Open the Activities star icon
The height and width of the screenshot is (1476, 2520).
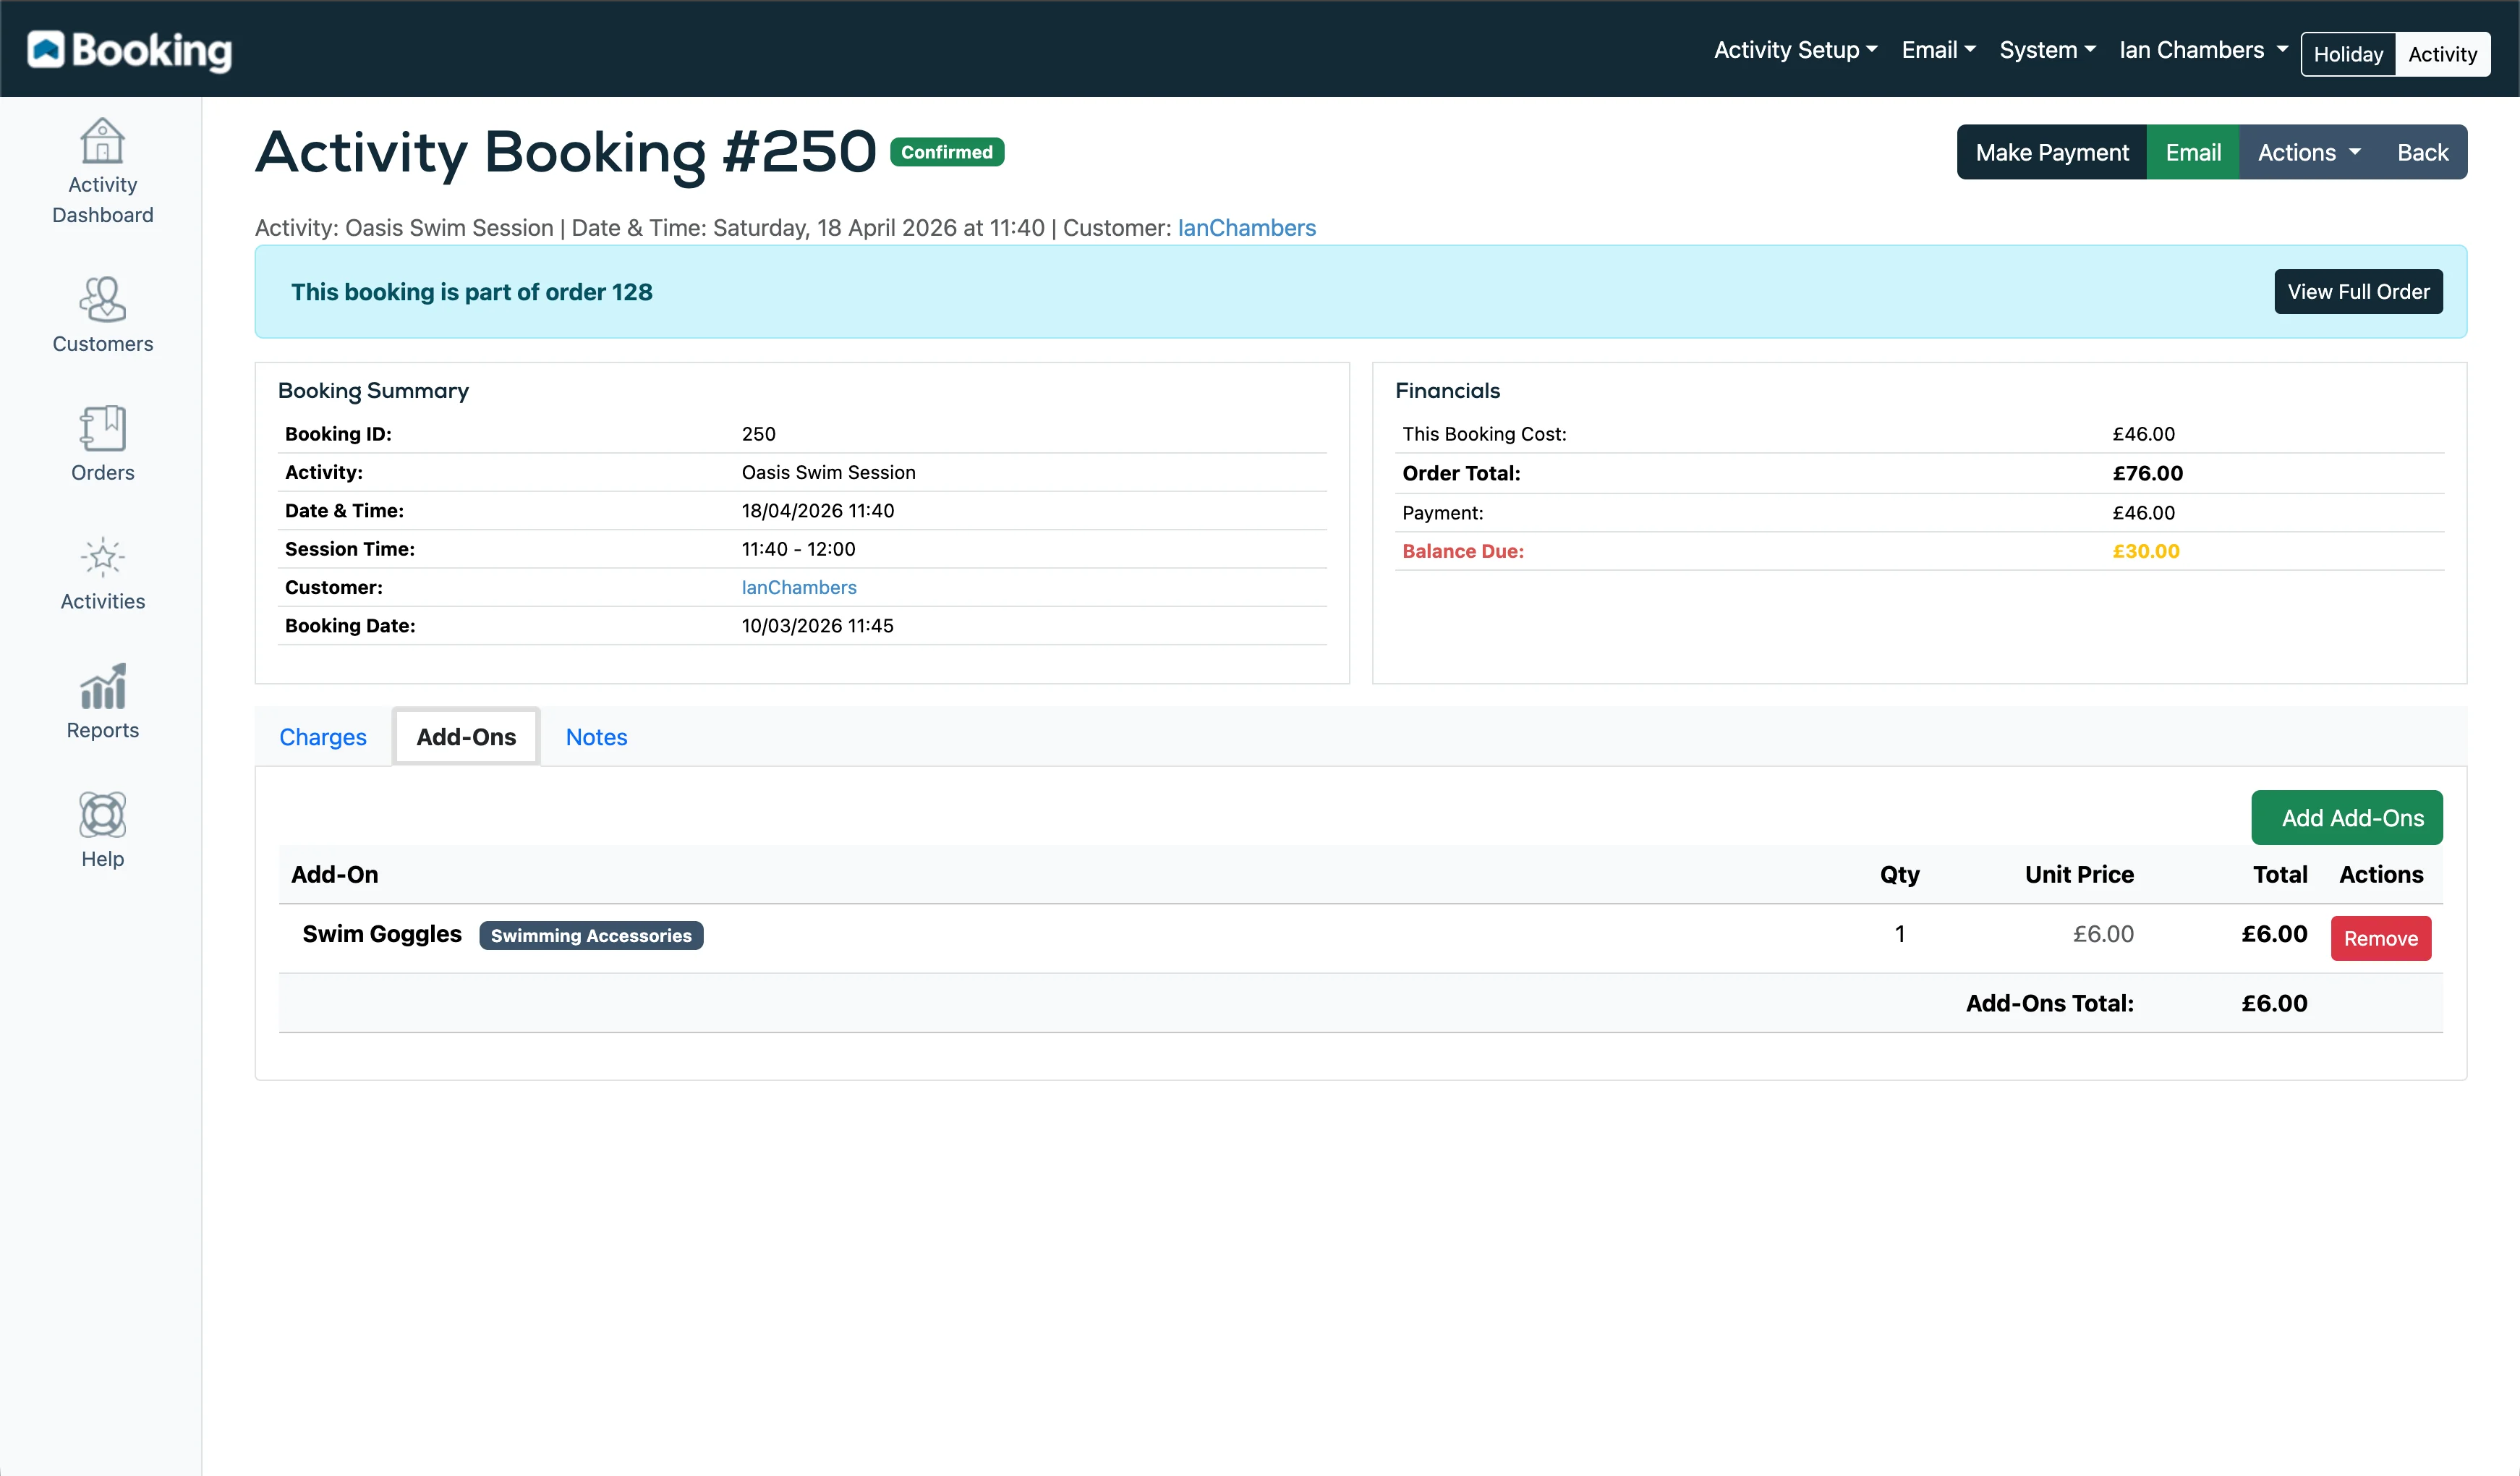(x=102, y=557)
